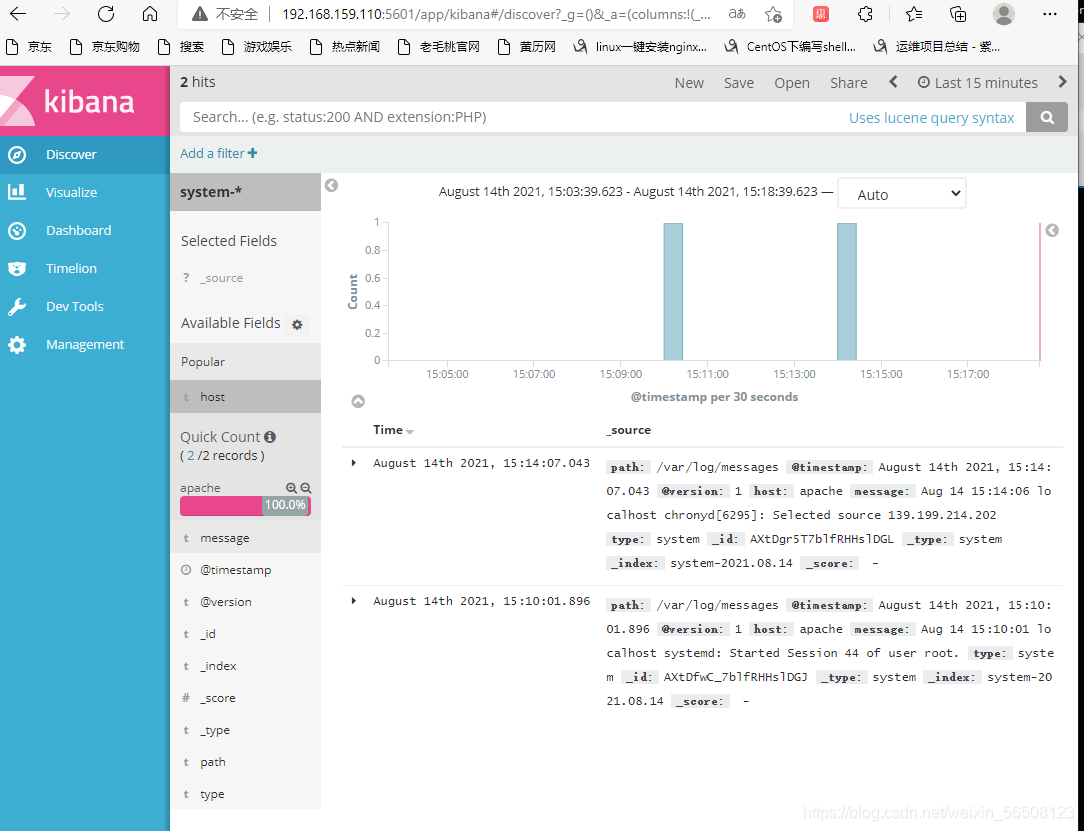This screenshot has height=831, width=1084.
Task: Click the add-to-favorites star icon
Action: pyautogui.click(x=774, y=15)
